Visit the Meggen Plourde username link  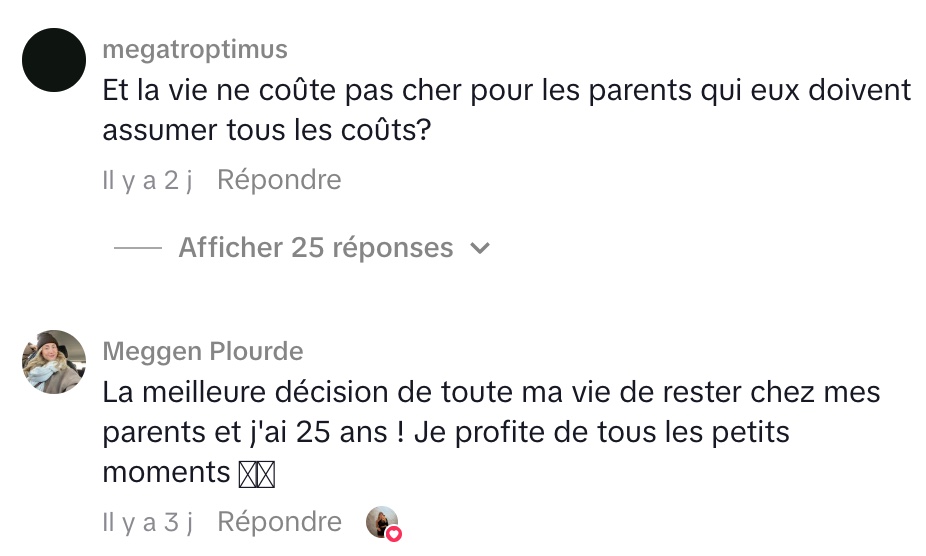[x=203, y=351]
